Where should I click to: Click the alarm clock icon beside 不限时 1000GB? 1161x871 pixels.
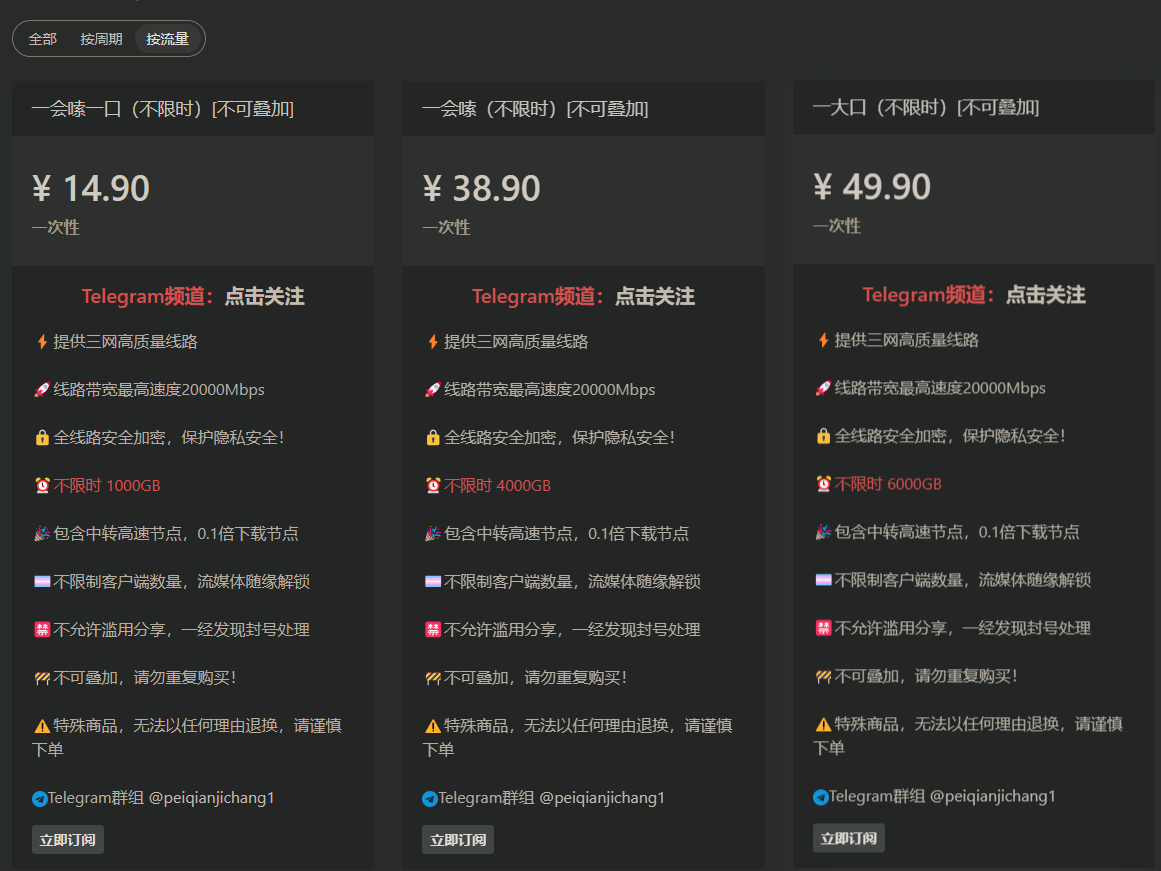[x=42, y=486]
